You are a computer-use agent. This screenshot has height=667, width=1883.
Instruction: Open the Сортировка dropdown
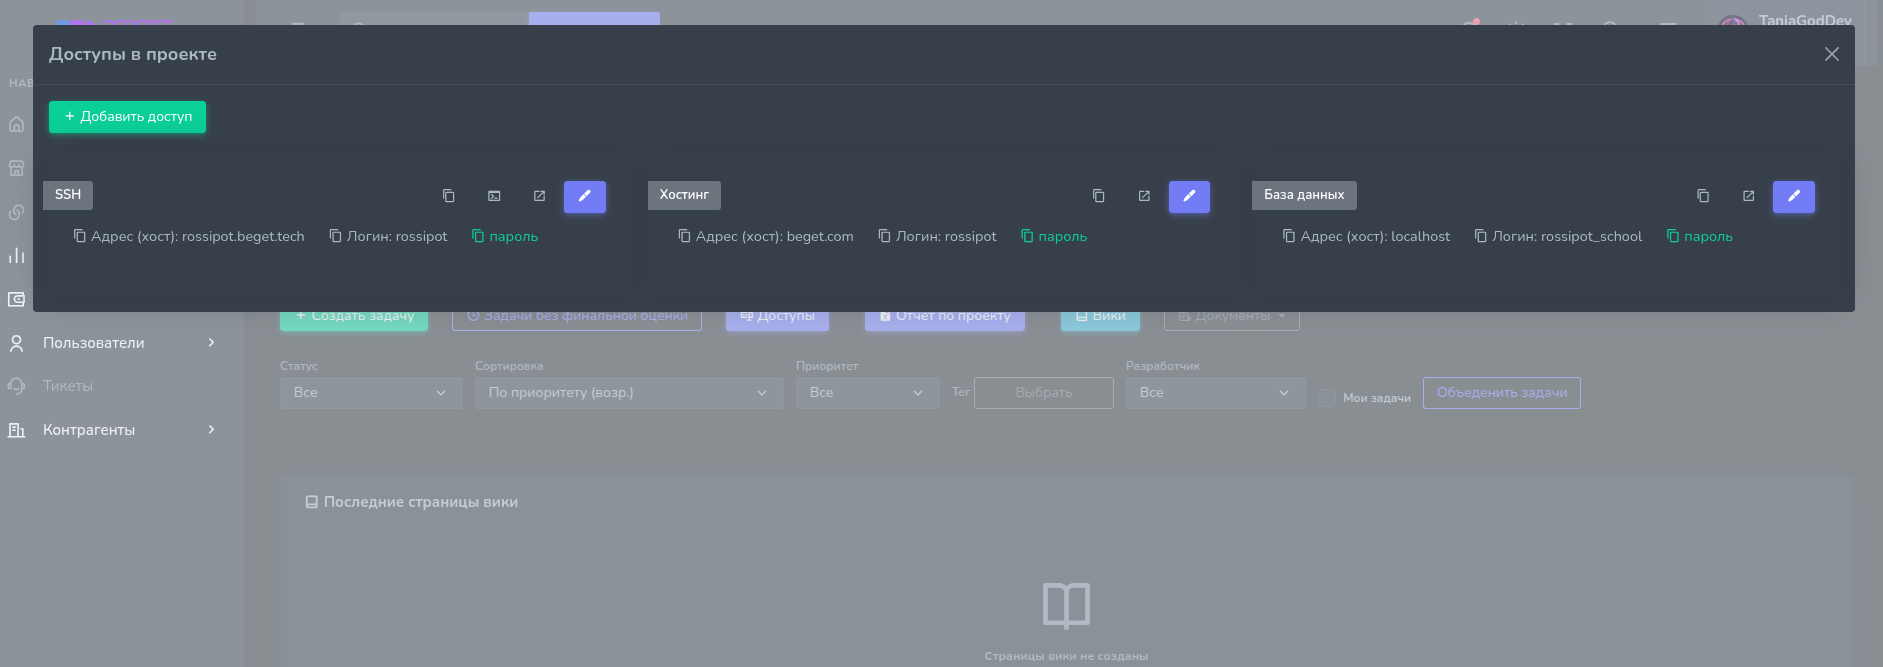[x=629, y=393]
